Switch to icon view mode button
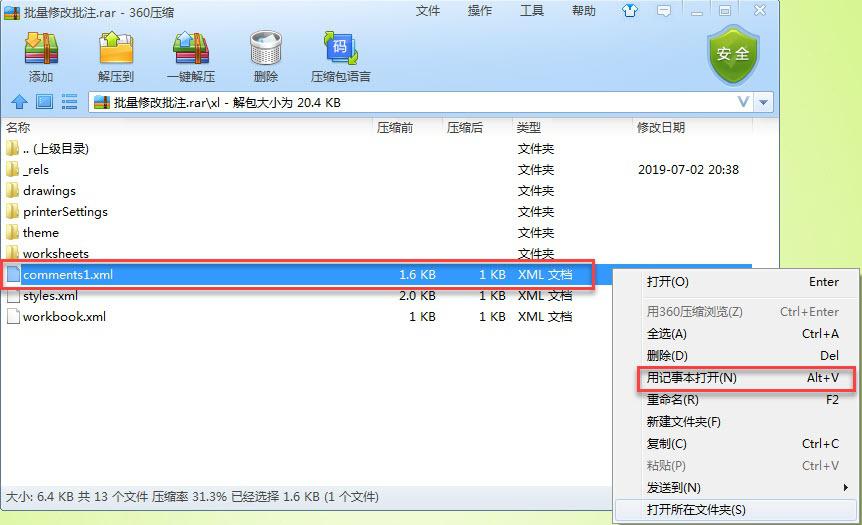This screenshot has height=525, width=862. coord(45,102)
